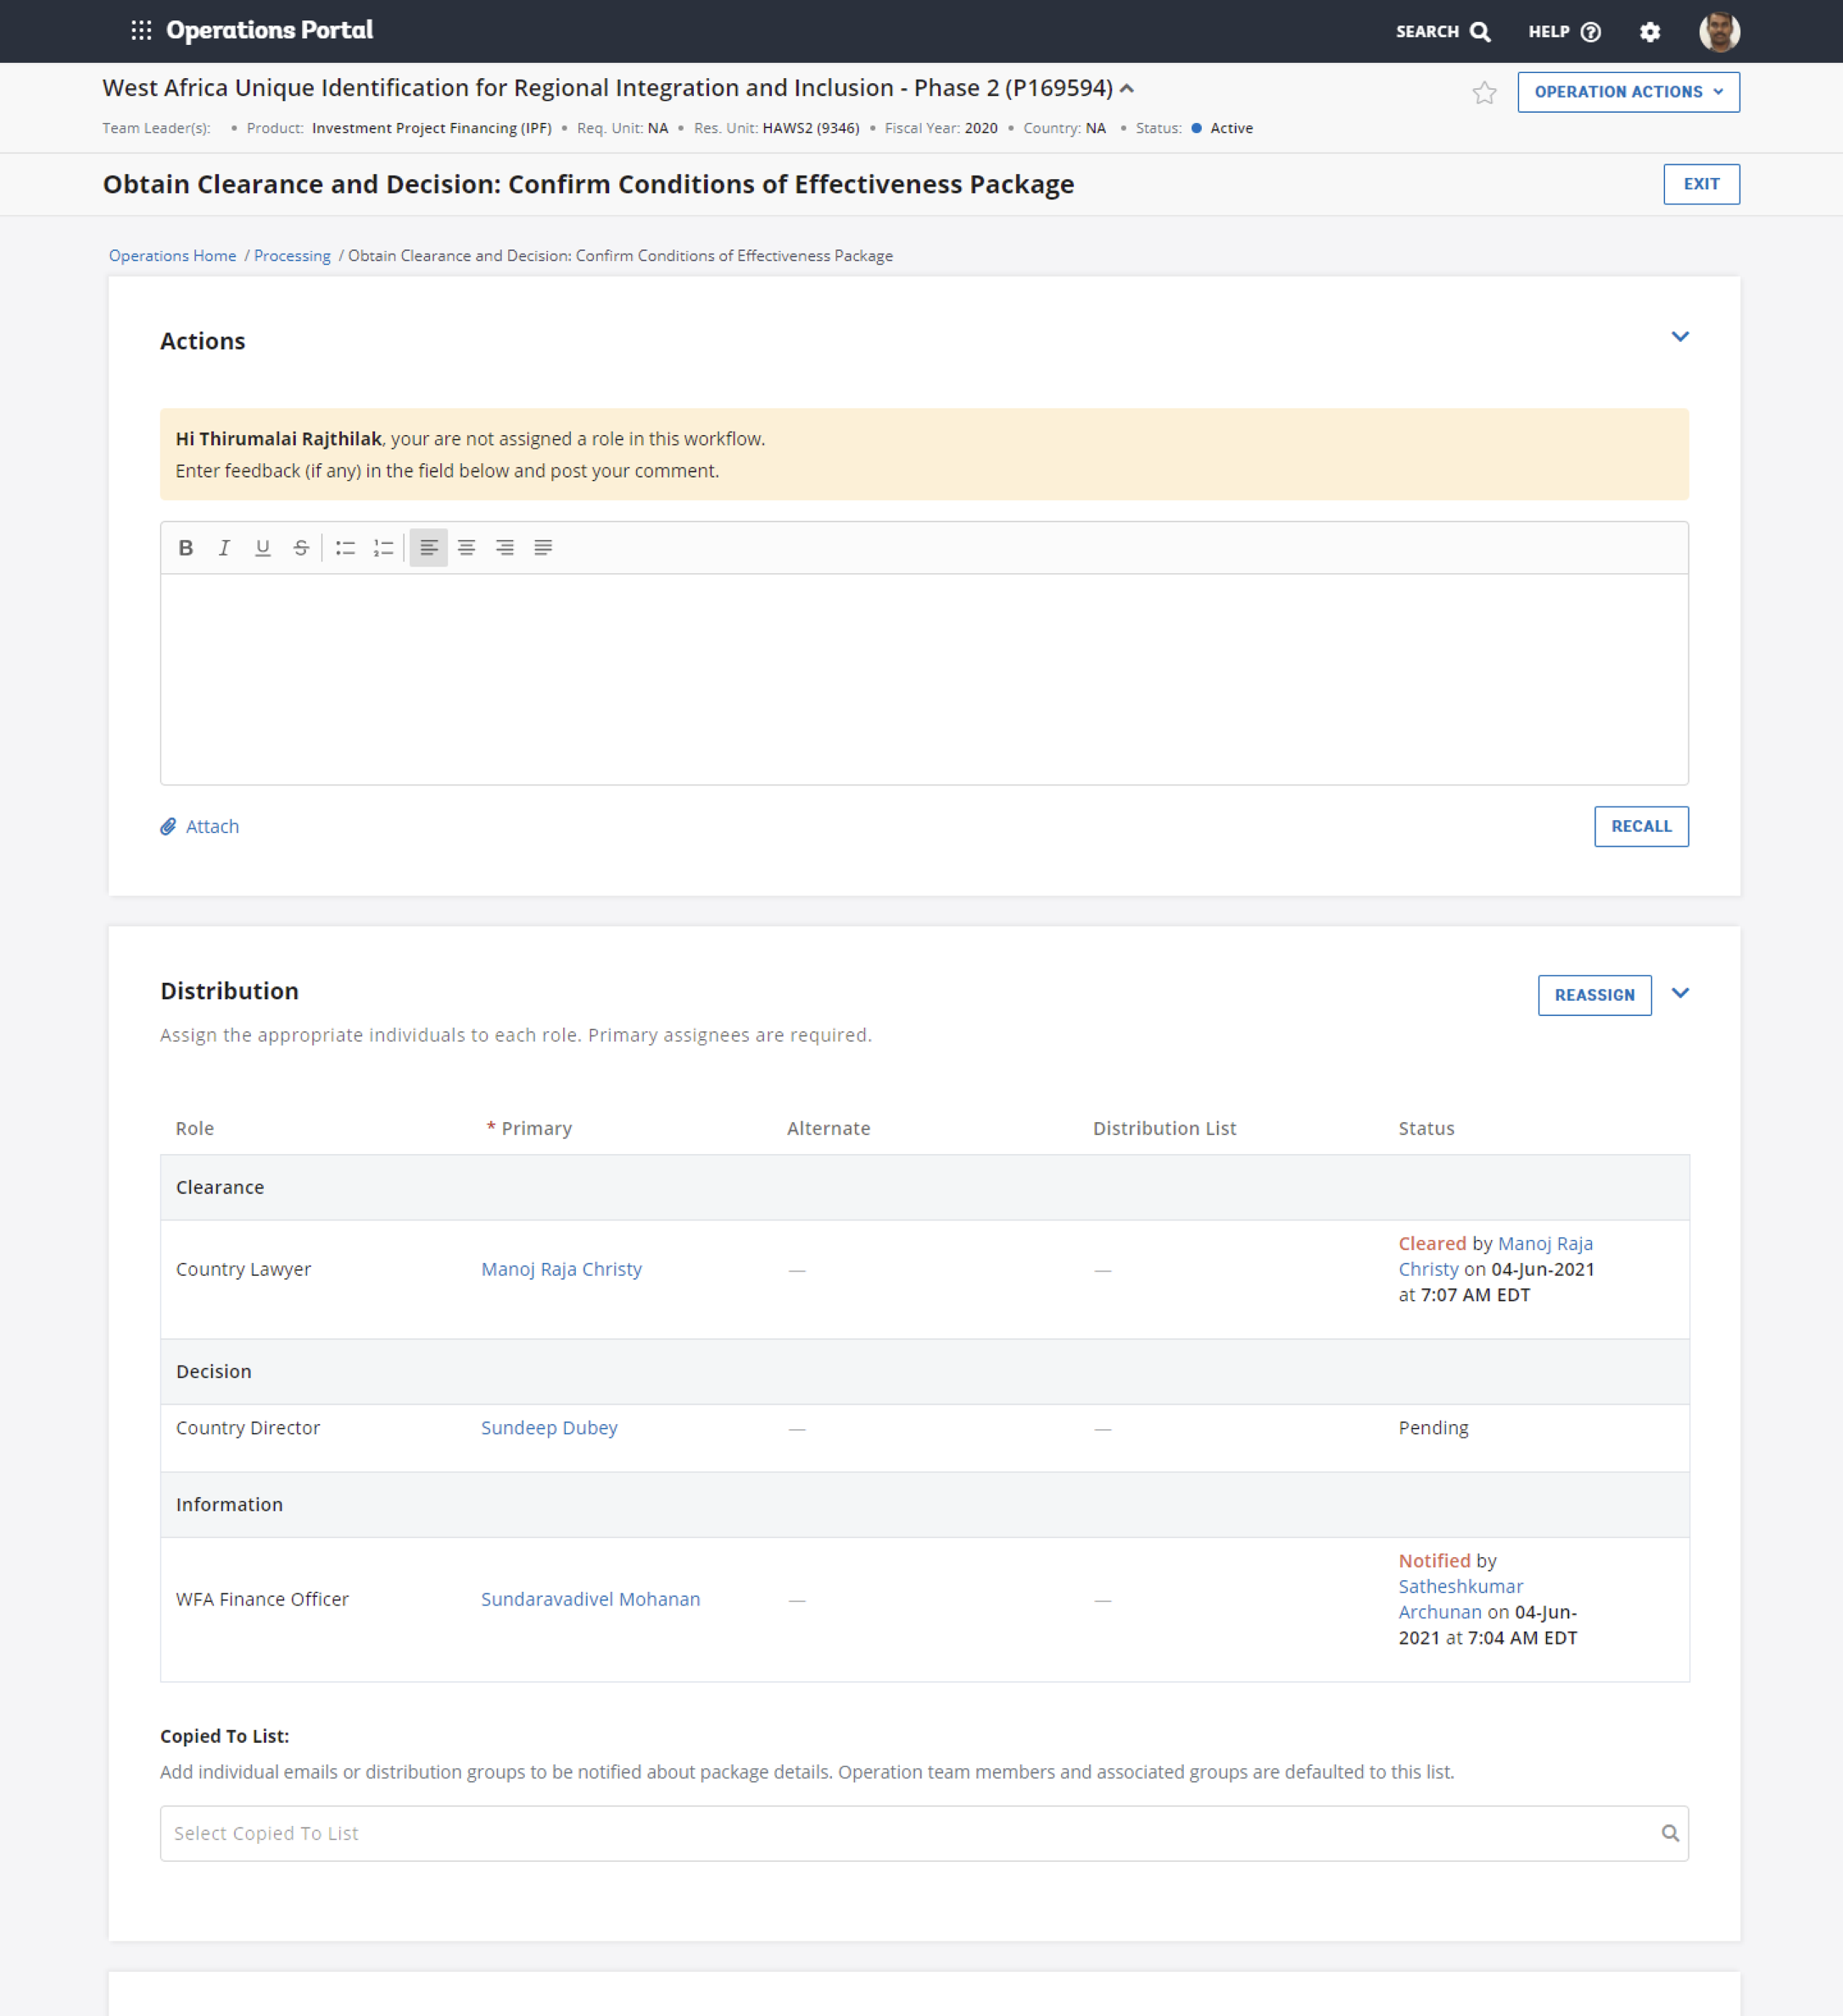The height and width of the screenshot is (2016, 1843).
Task: Click the Recall button
Action: coord(1640,826)
